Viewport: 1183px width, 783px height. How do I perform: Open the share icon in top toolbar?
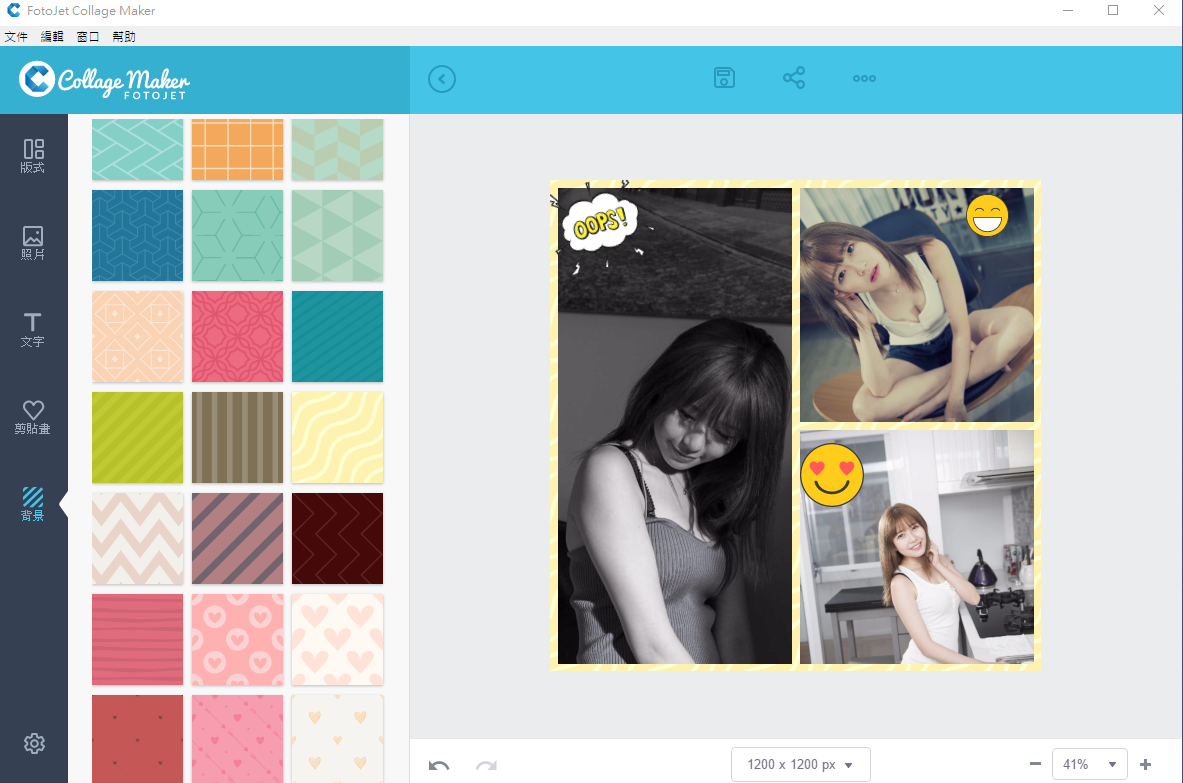[x=794, y=78]
